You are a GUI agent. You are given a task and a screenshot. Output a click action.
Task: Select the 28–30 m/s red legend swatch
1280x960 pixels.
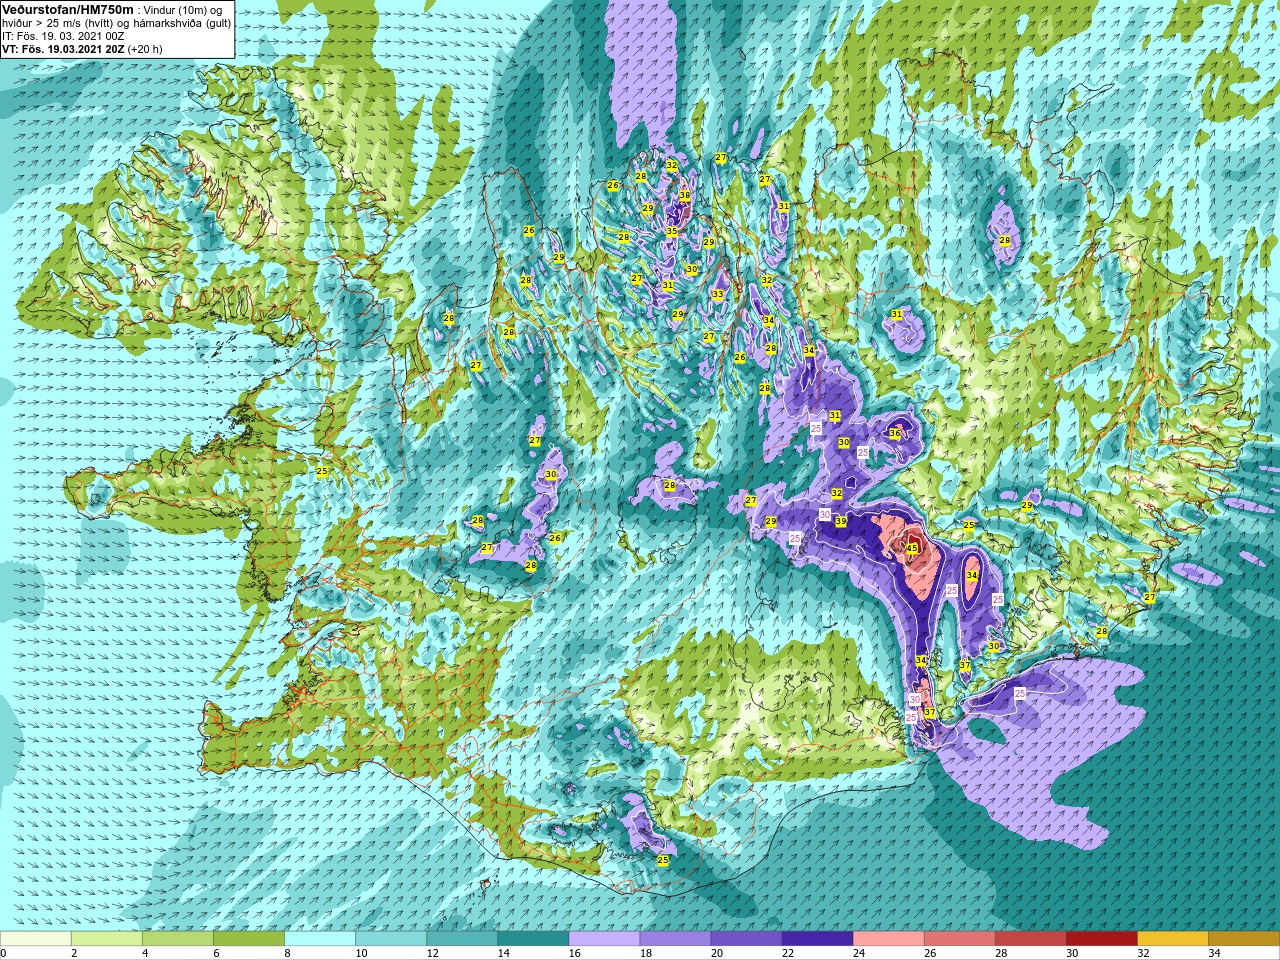[1030, 939]
